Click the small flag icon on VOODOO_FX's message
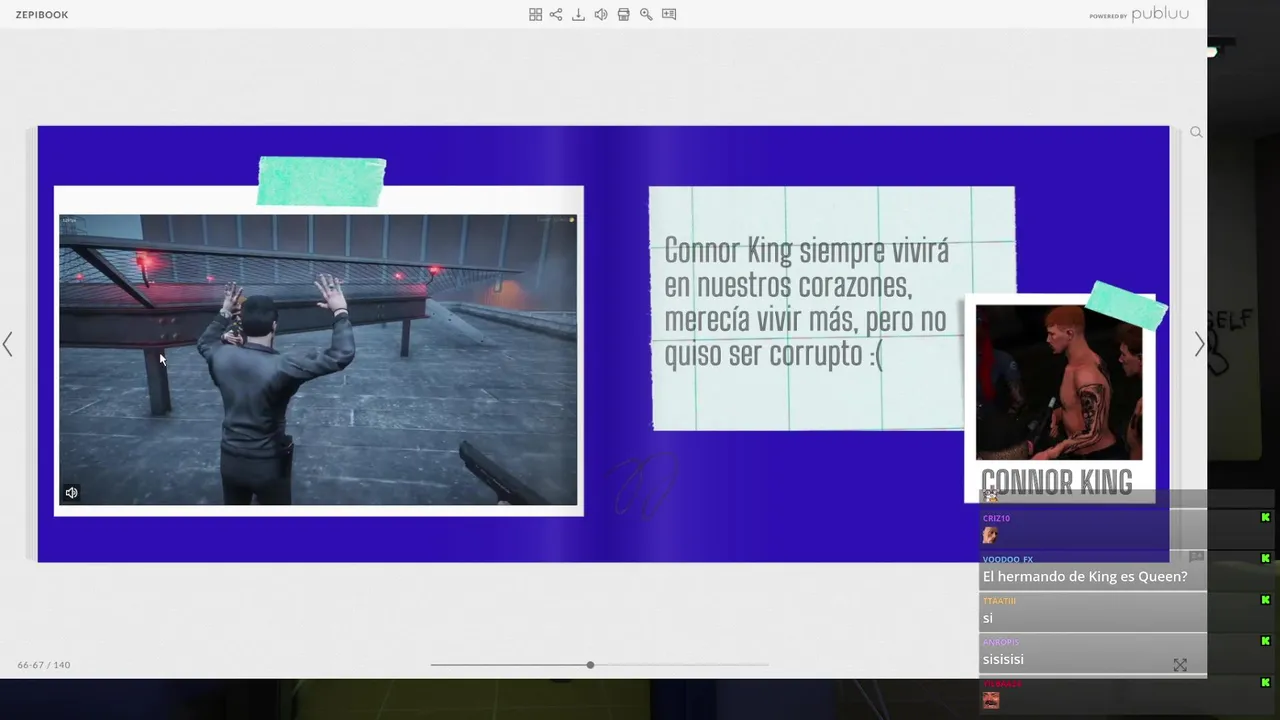1280x720 pixels. [x=1196, y=556]
